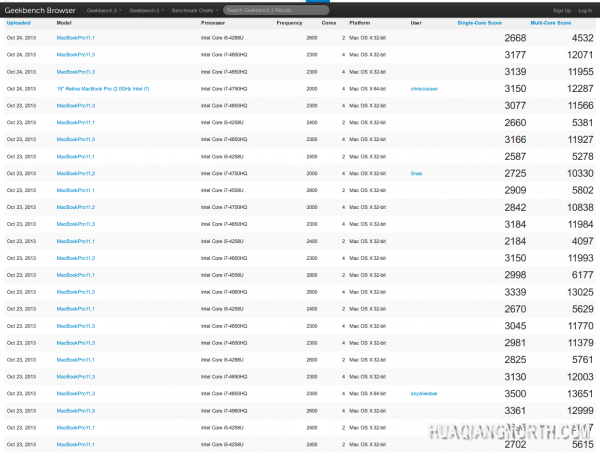Screen dimensions: 600x452
Task: Open MacBookPro11,3 result with multi-core 12071
Action: pos(75,55)
